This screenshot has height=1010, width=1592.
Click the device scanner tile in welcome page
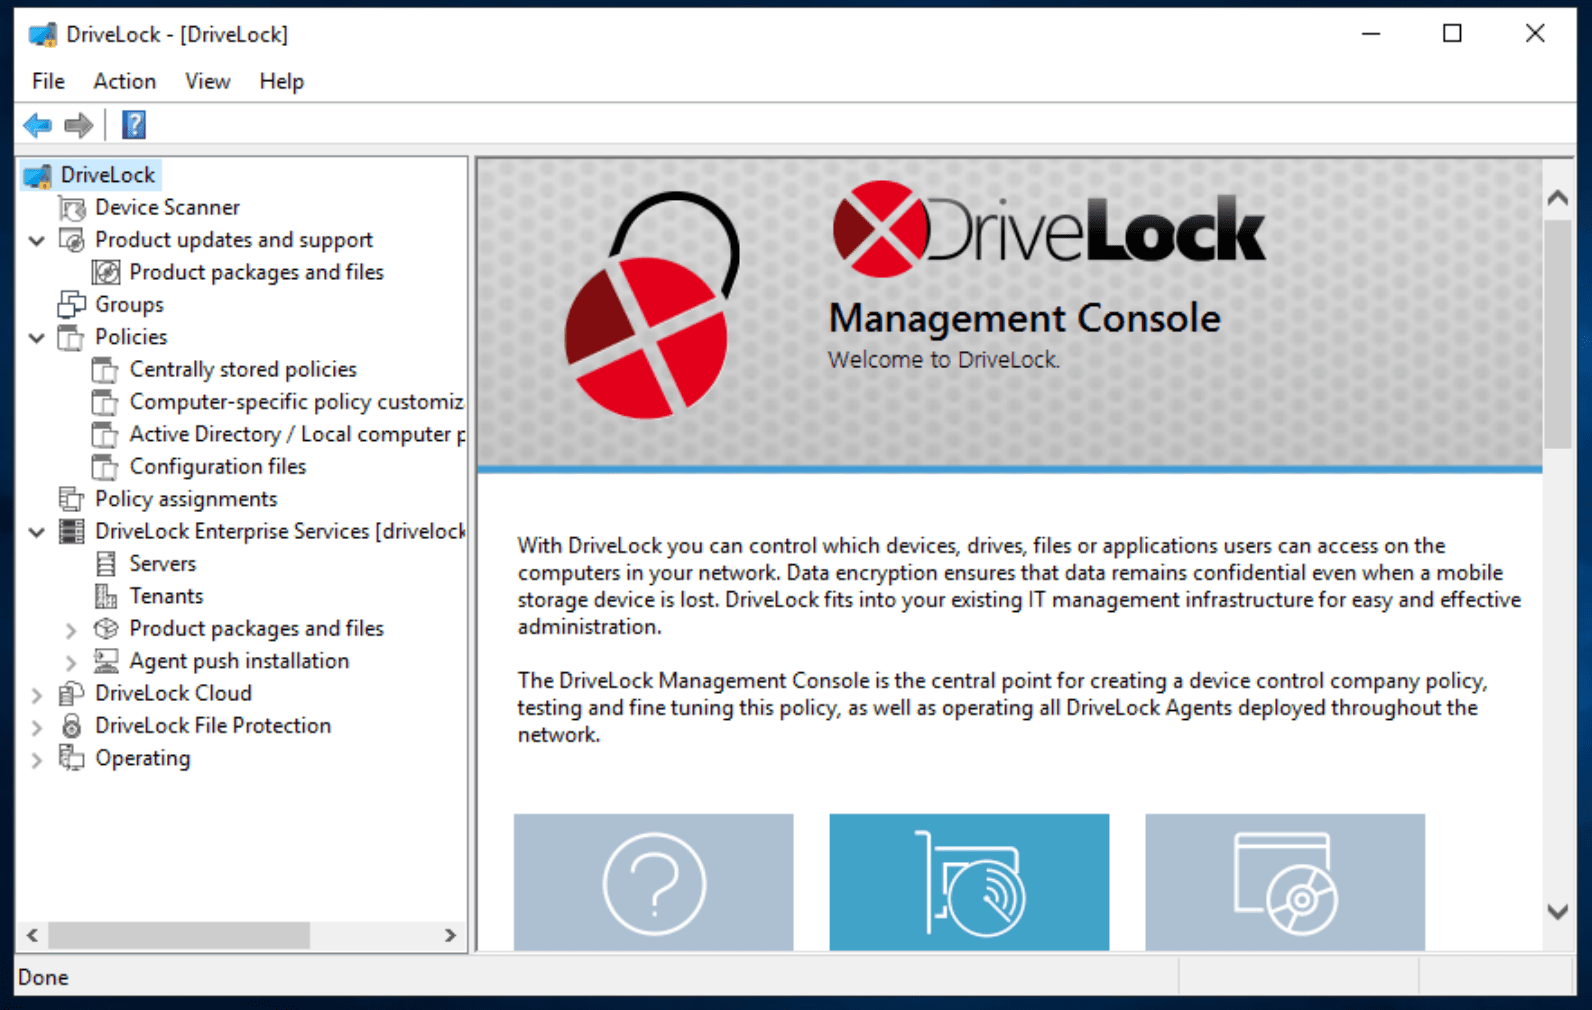pyautogui.click(x=968, y=882)
